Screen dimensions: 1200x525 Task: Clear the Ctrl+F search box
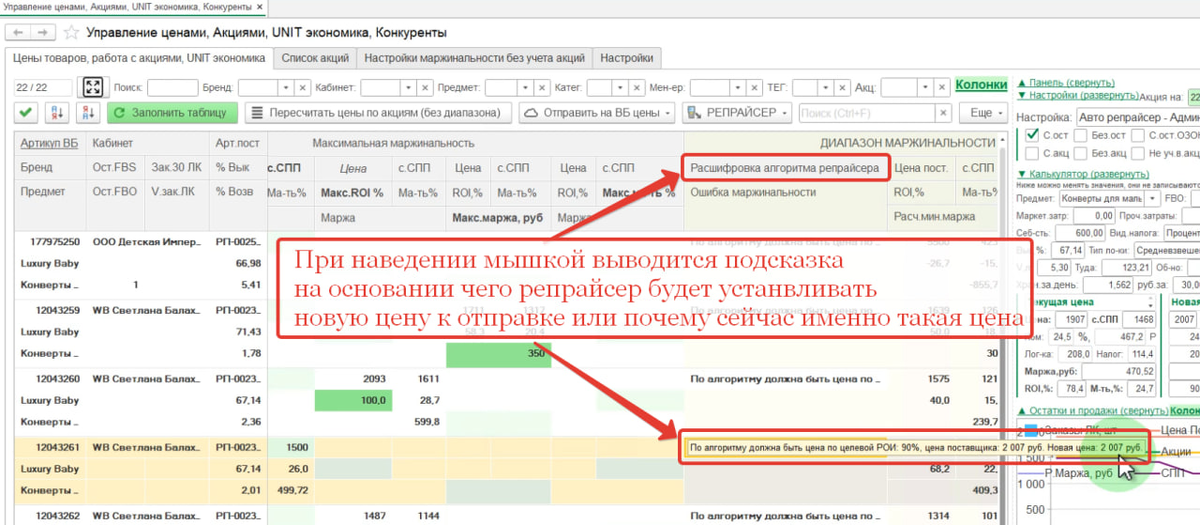pyautogui.click(x=943, y=113)
